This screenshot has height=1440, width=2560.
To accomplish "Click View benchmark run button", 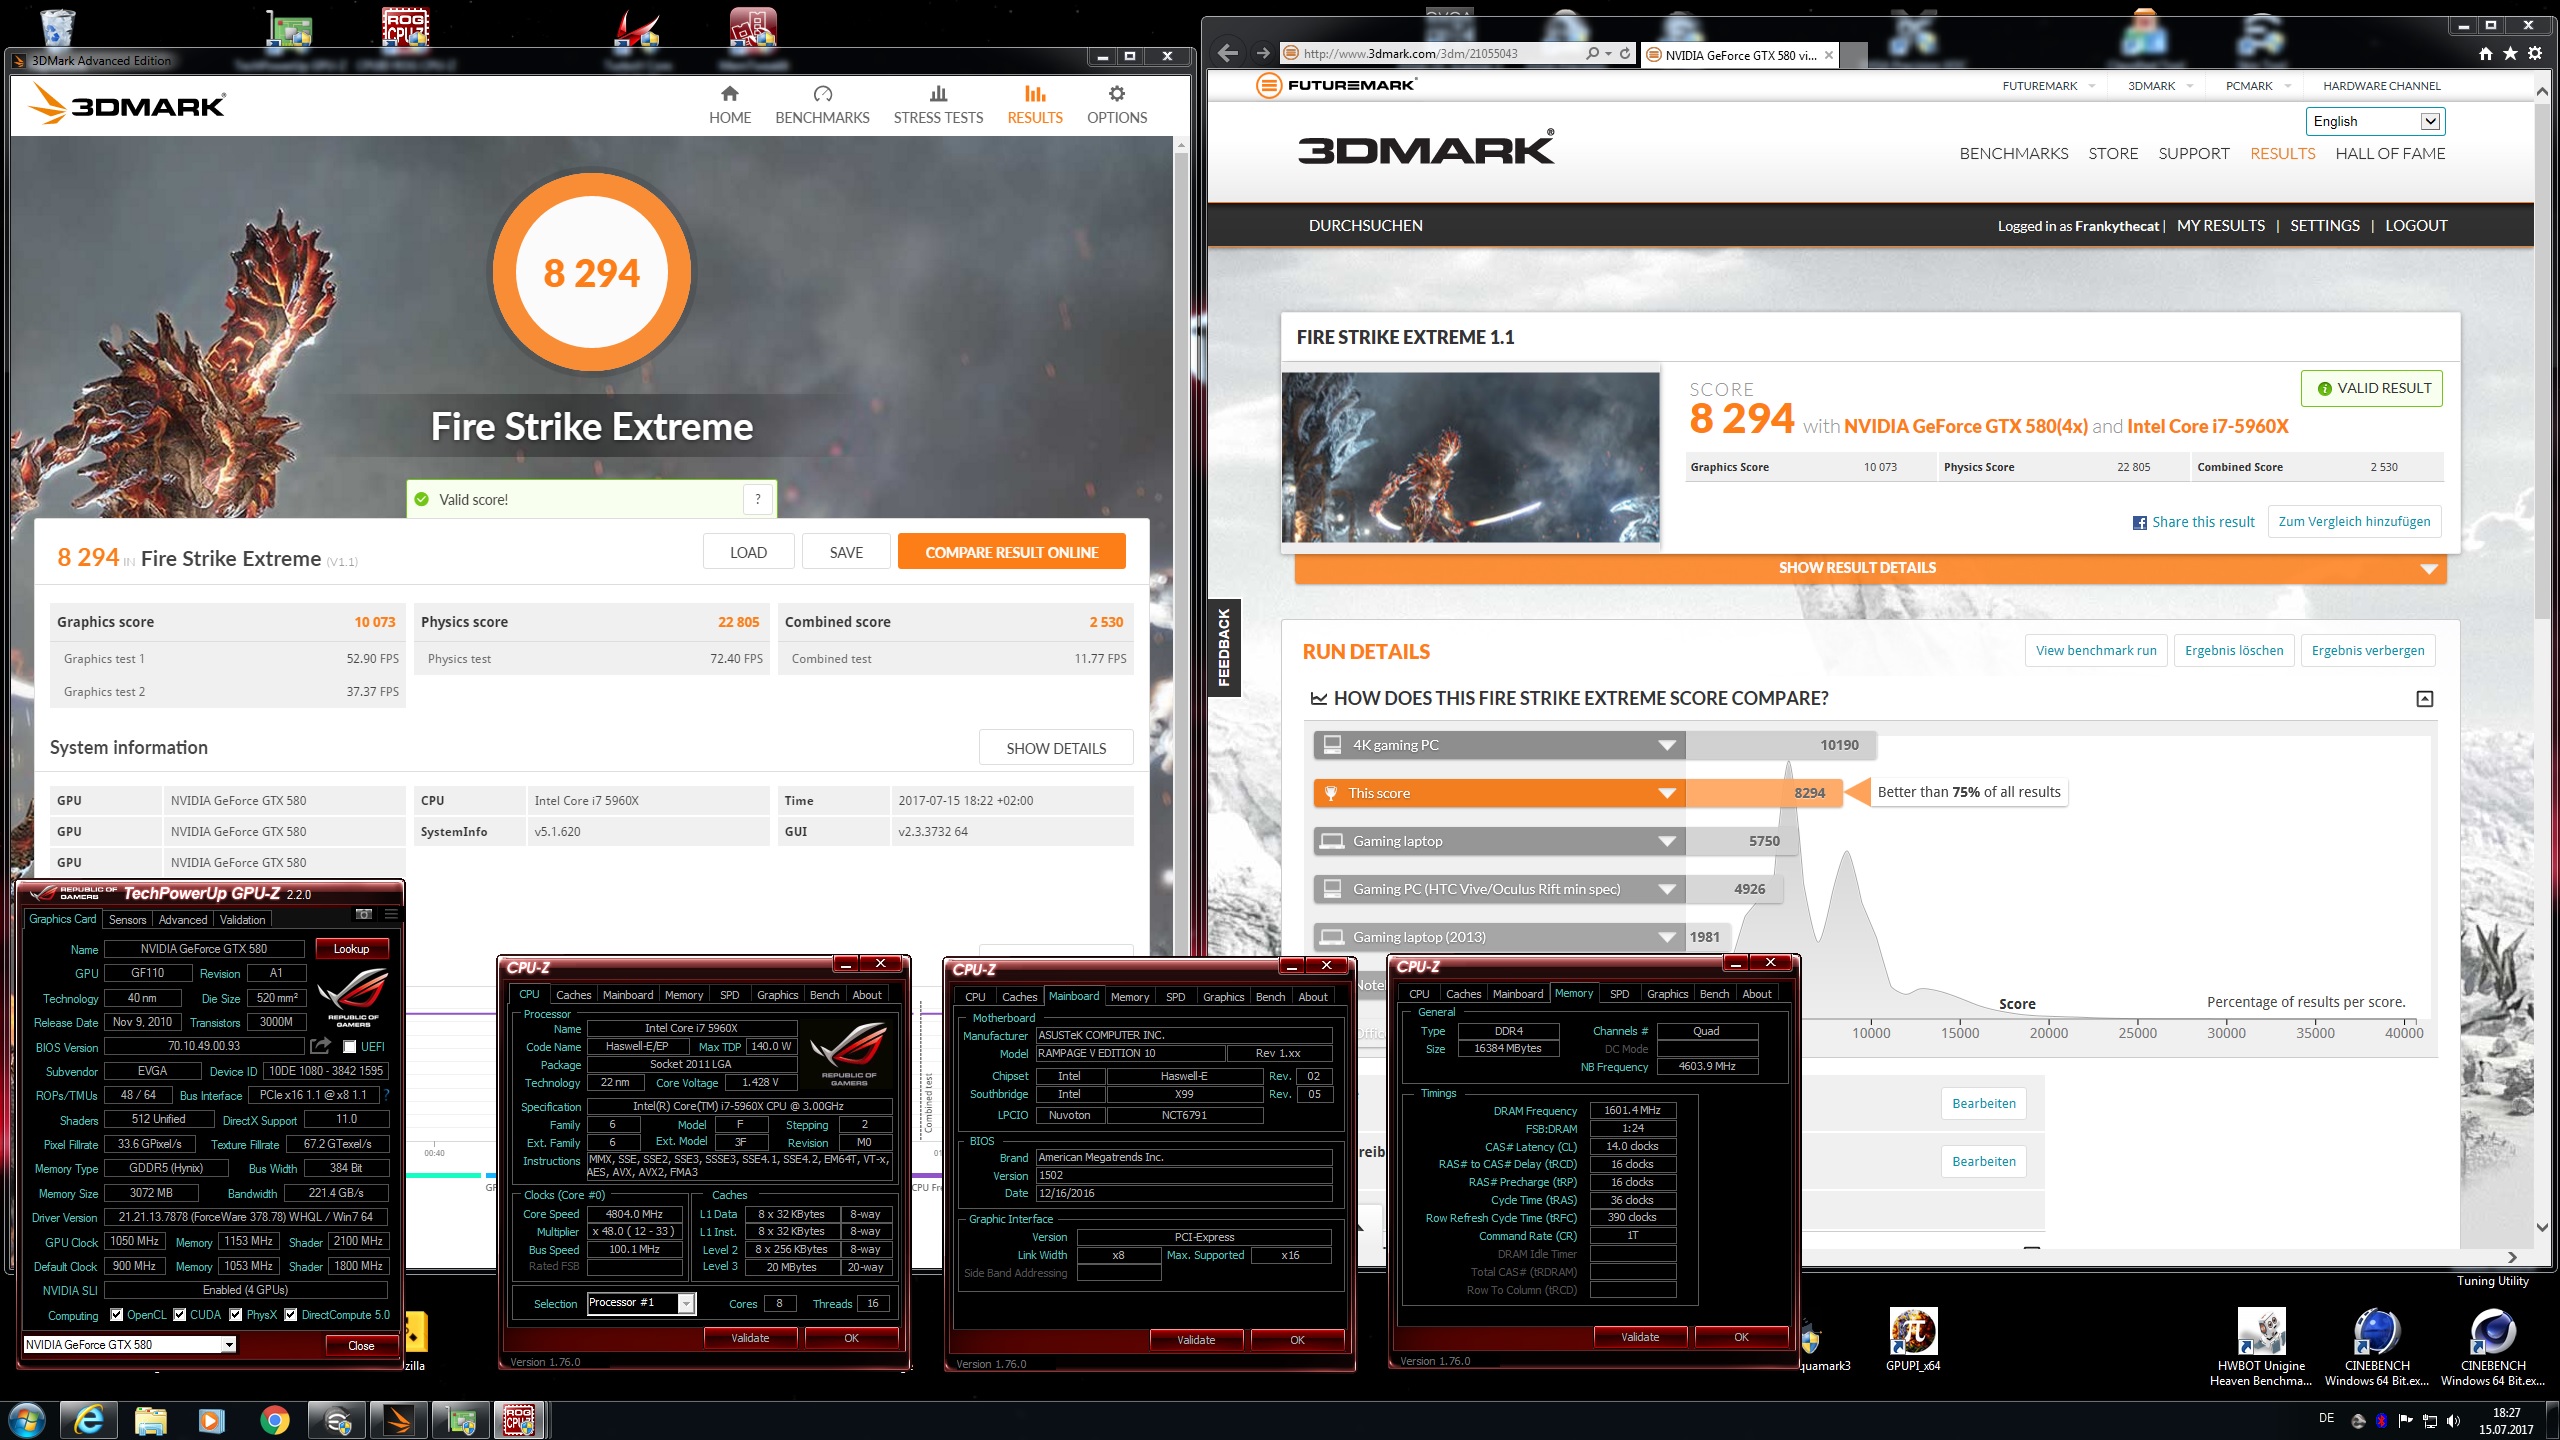I will [x=2096, y=651].
